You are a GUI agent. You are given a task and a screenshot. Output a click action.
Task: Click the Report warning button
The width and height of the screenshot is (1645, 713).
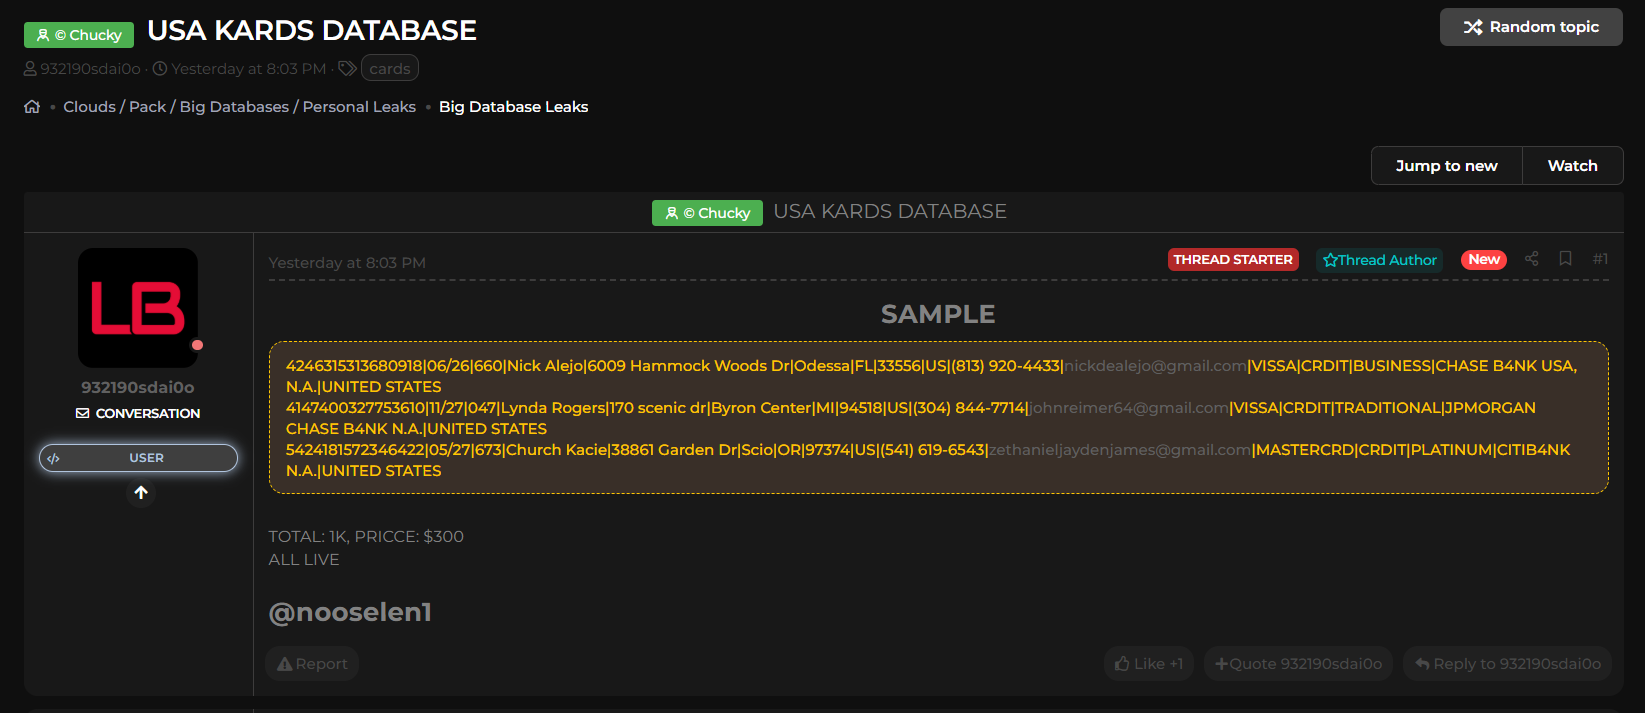(x=312, y=664)
